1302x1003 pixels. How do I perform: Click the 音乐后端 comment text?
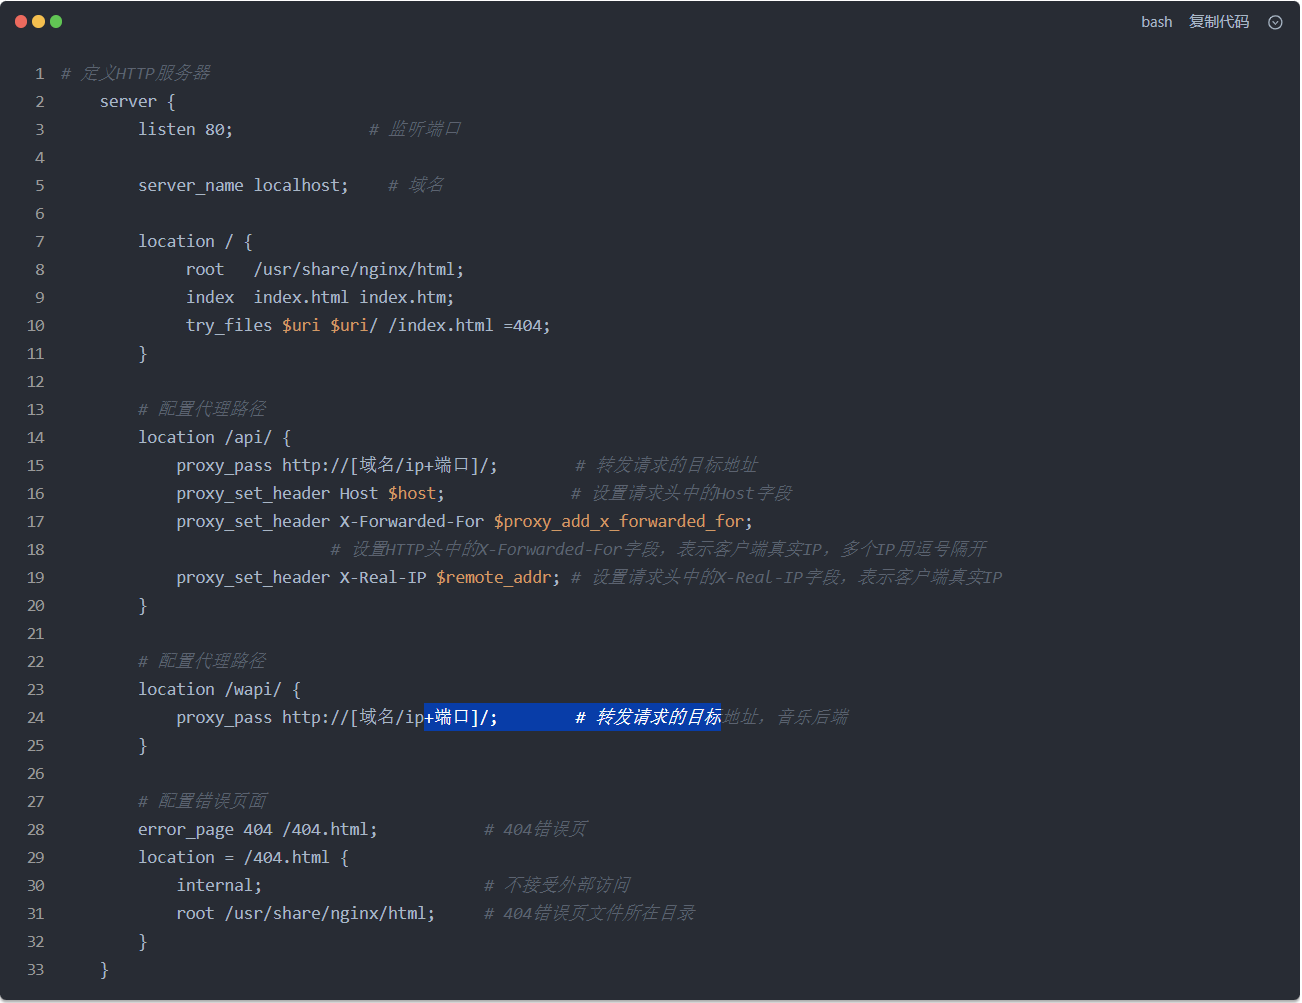pos(812,717)
